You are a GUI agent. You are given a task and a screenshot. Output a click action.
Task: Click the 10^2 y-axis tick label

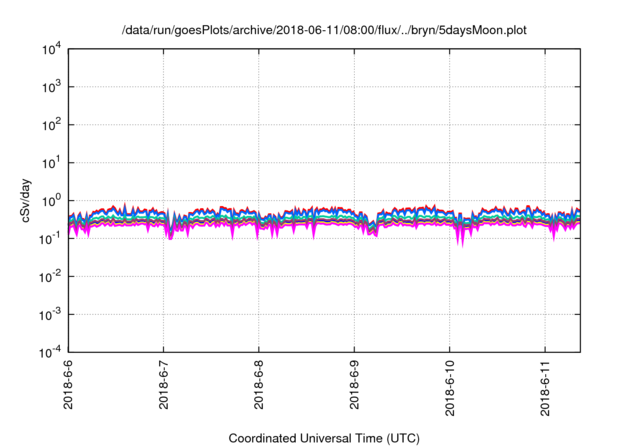(50, 125)
